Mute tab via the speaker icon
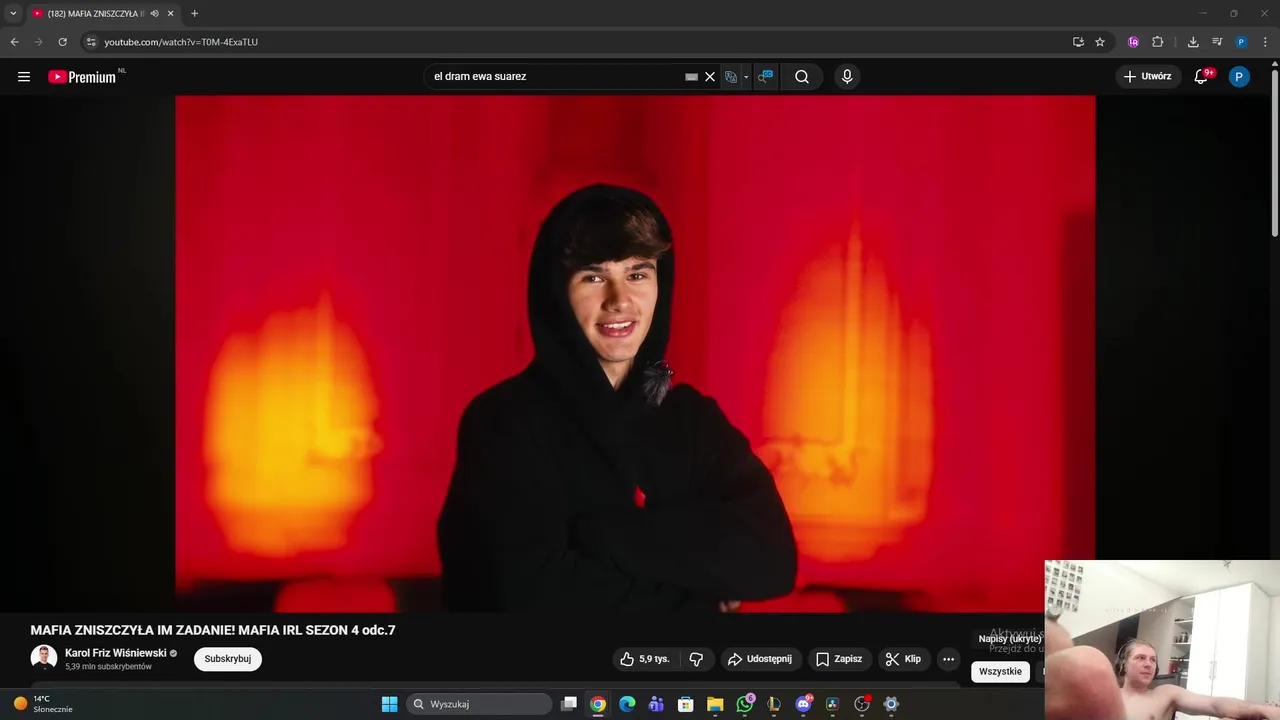 pyautogui.click(x=154, y=13)
